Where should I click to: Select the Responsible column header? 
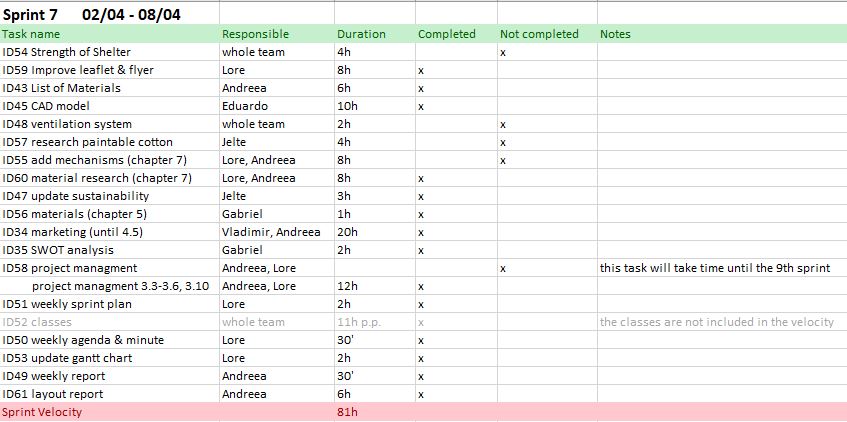[277, 34]
